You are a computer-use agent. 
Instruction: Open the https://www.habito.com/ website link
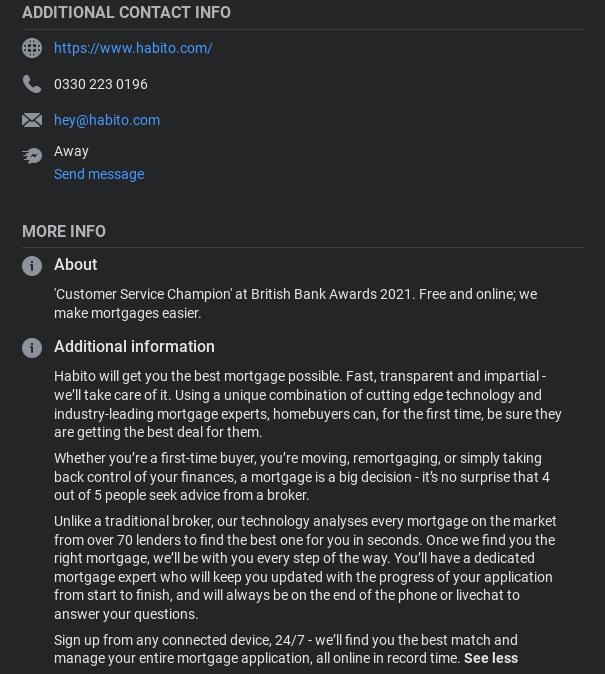133,48
